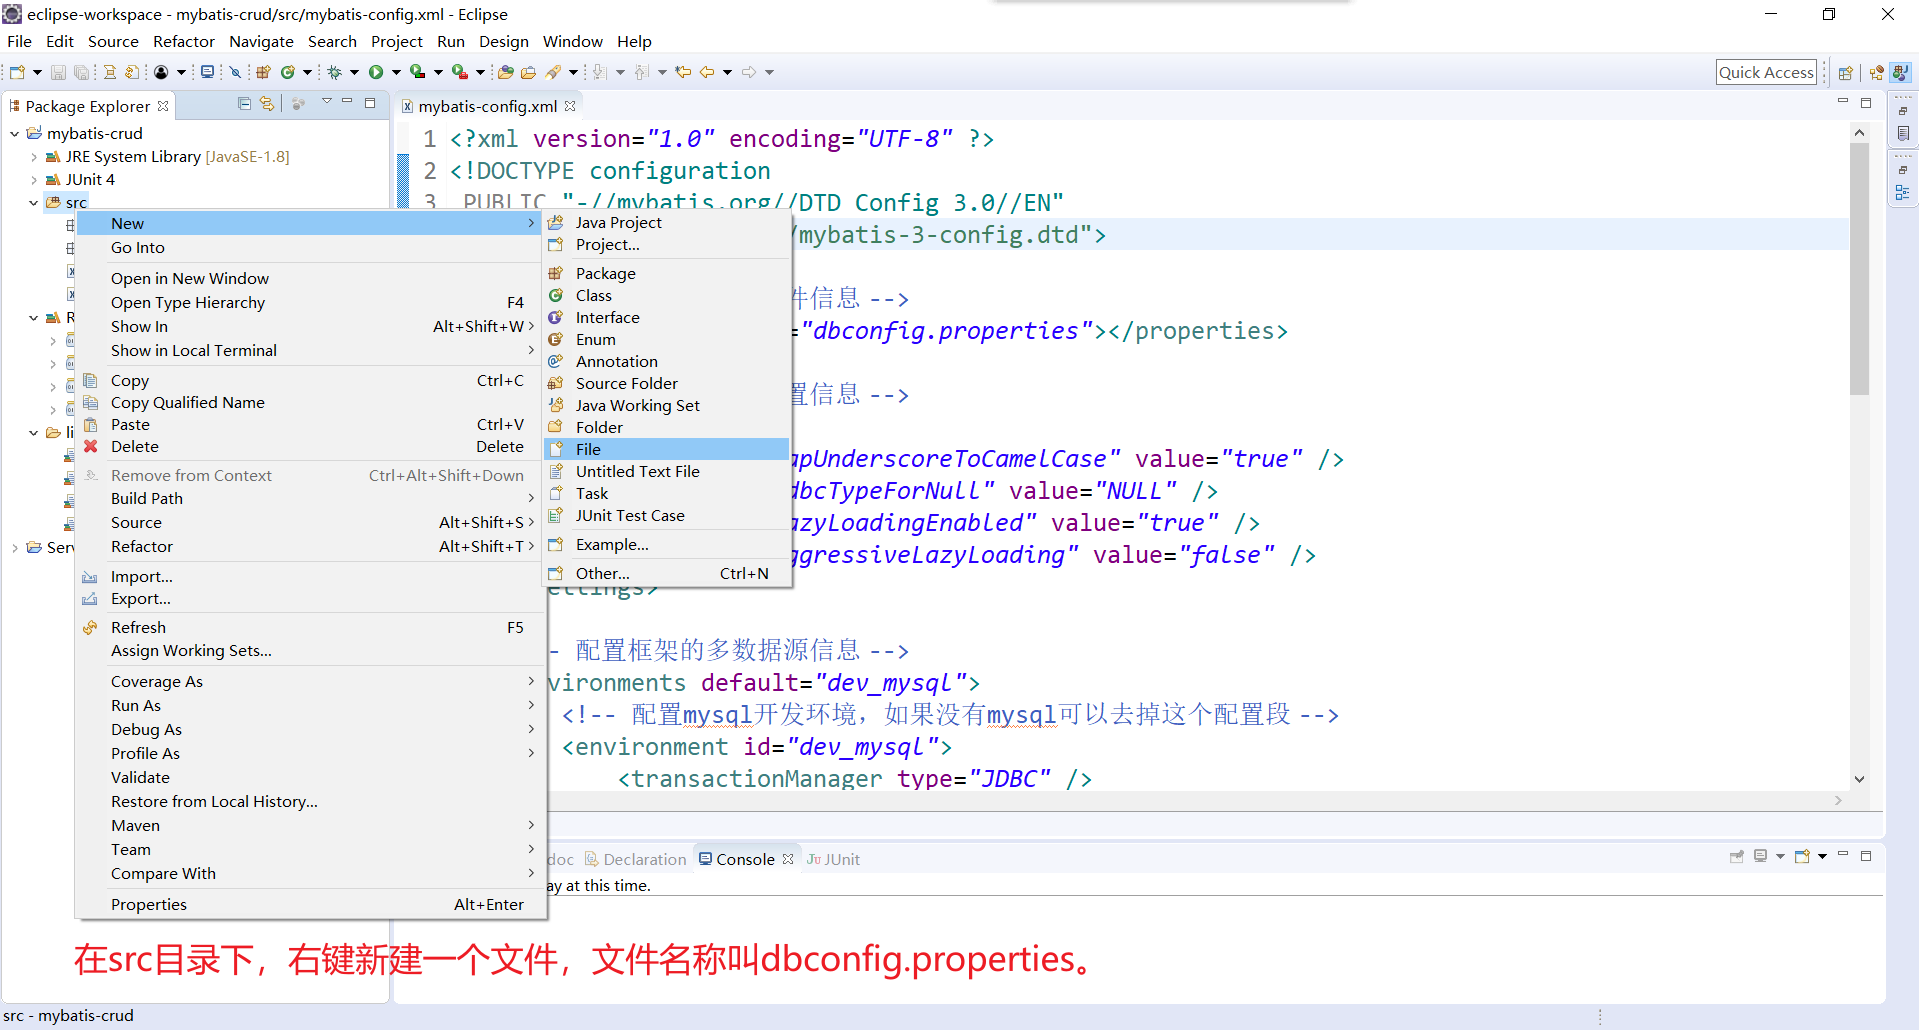Screen dimensions: 1919x1030
Task: Minimize the Console view panel
Action: [1843, 853]
